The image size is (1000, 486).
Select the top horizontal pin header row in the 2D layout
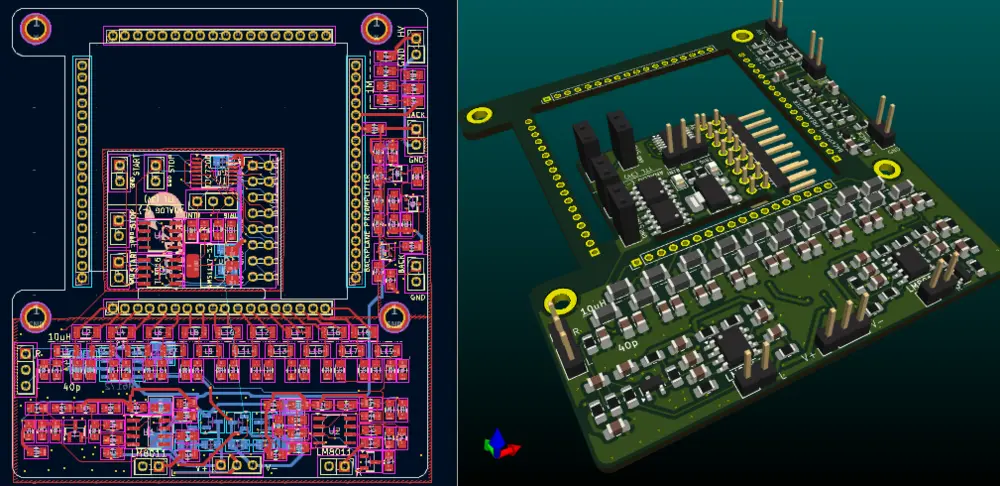coord(218,37)
